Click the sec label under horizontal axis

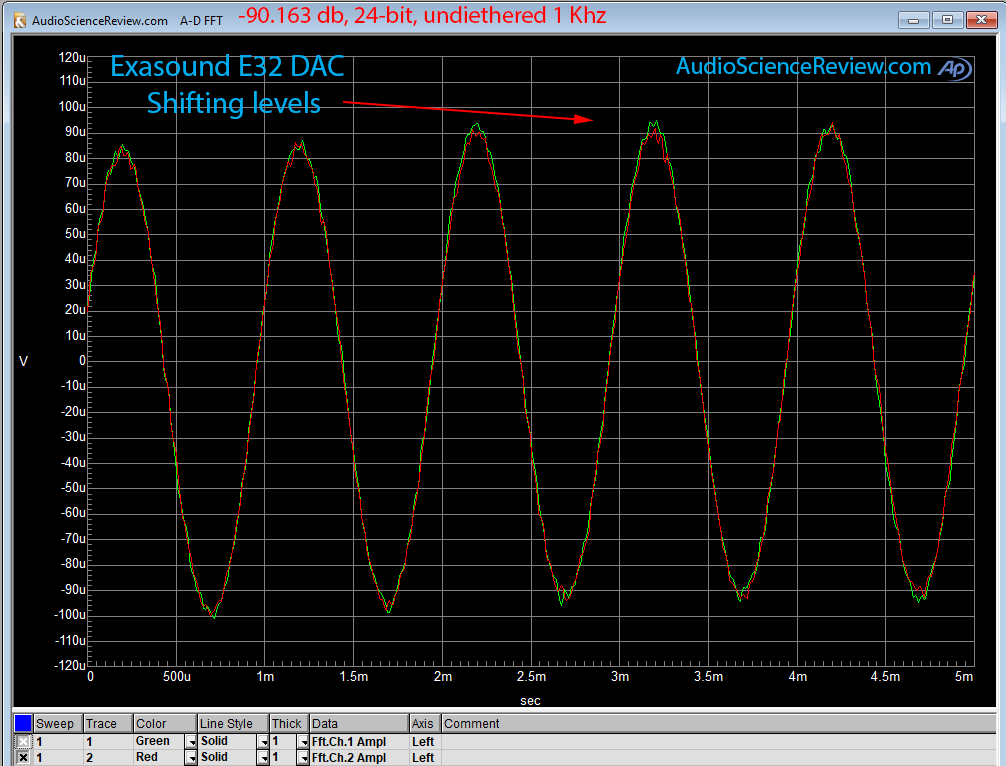pyautogui.click(x=530, y=701)
